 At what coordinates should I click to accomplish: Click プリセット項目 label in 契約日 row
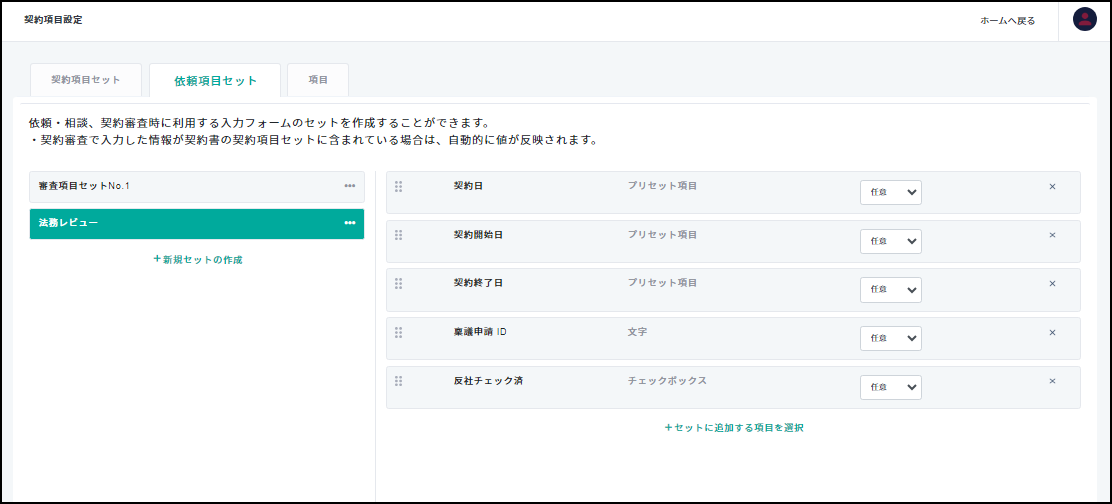pos(662,186)
